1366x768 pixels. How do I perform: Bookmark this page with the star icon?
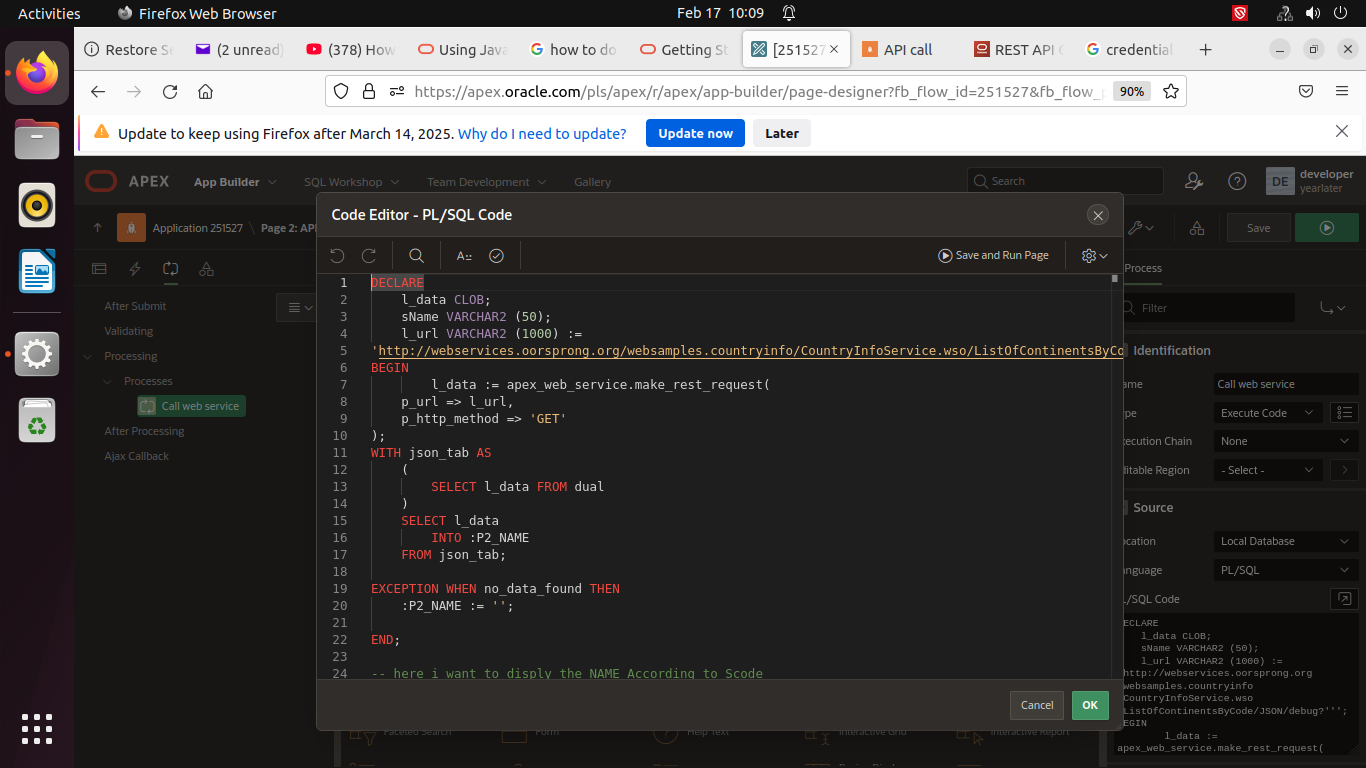tap(1169, 91)
